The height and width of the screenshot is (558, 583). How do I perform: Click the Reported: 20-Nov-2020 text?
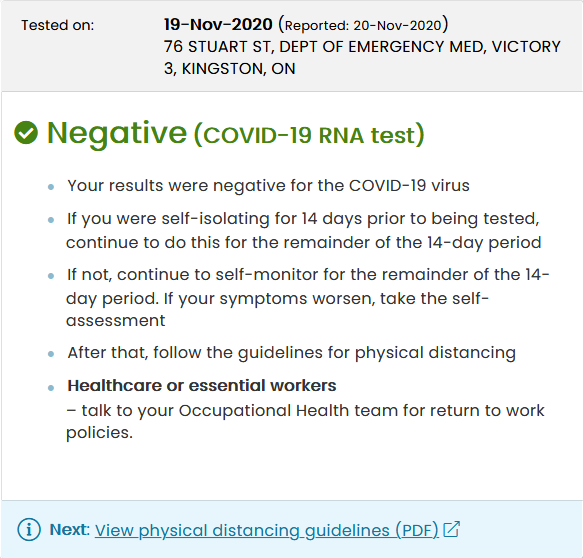point(363,25)
